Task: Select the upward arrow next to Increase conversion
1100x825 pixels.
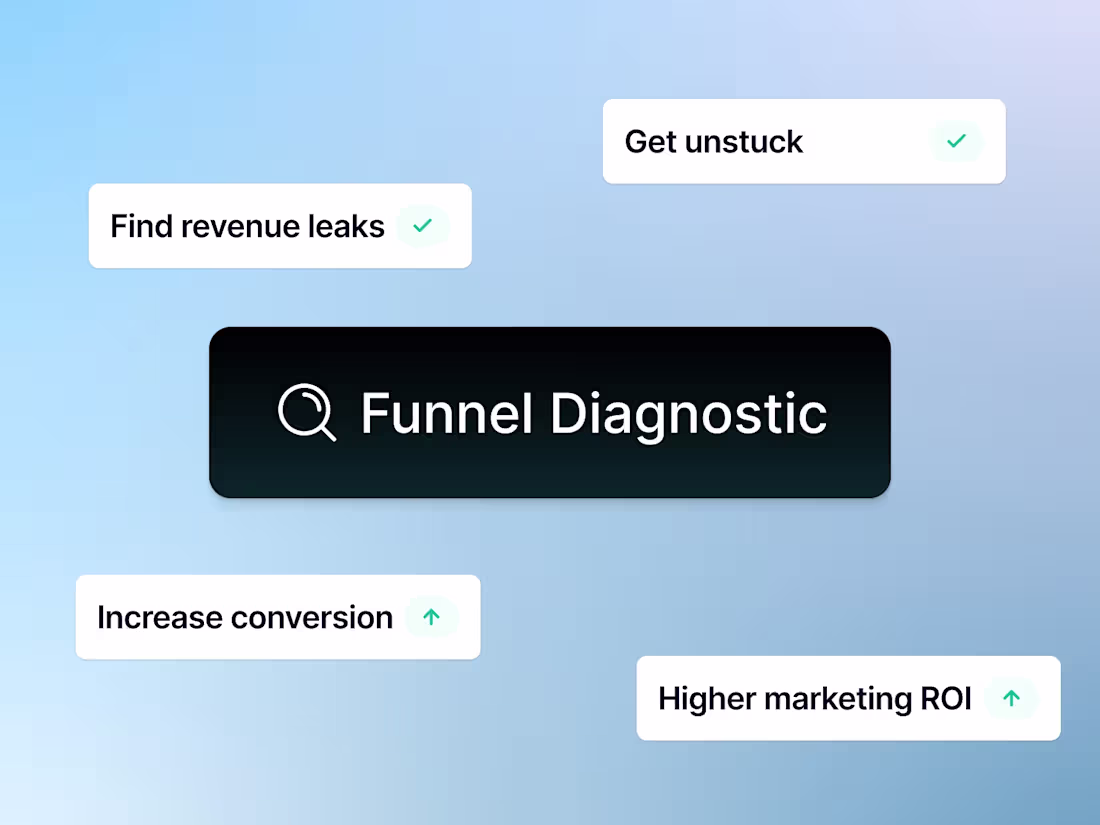Action: (432, 617)
